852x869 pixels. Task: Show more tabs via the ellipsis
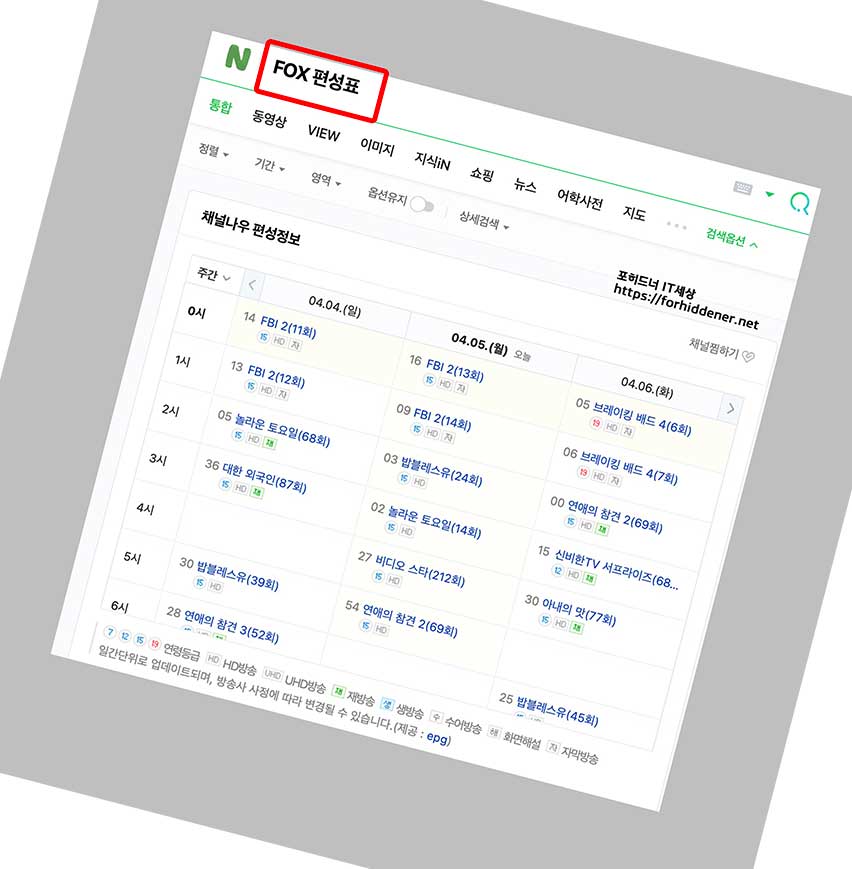coord(677,226)
